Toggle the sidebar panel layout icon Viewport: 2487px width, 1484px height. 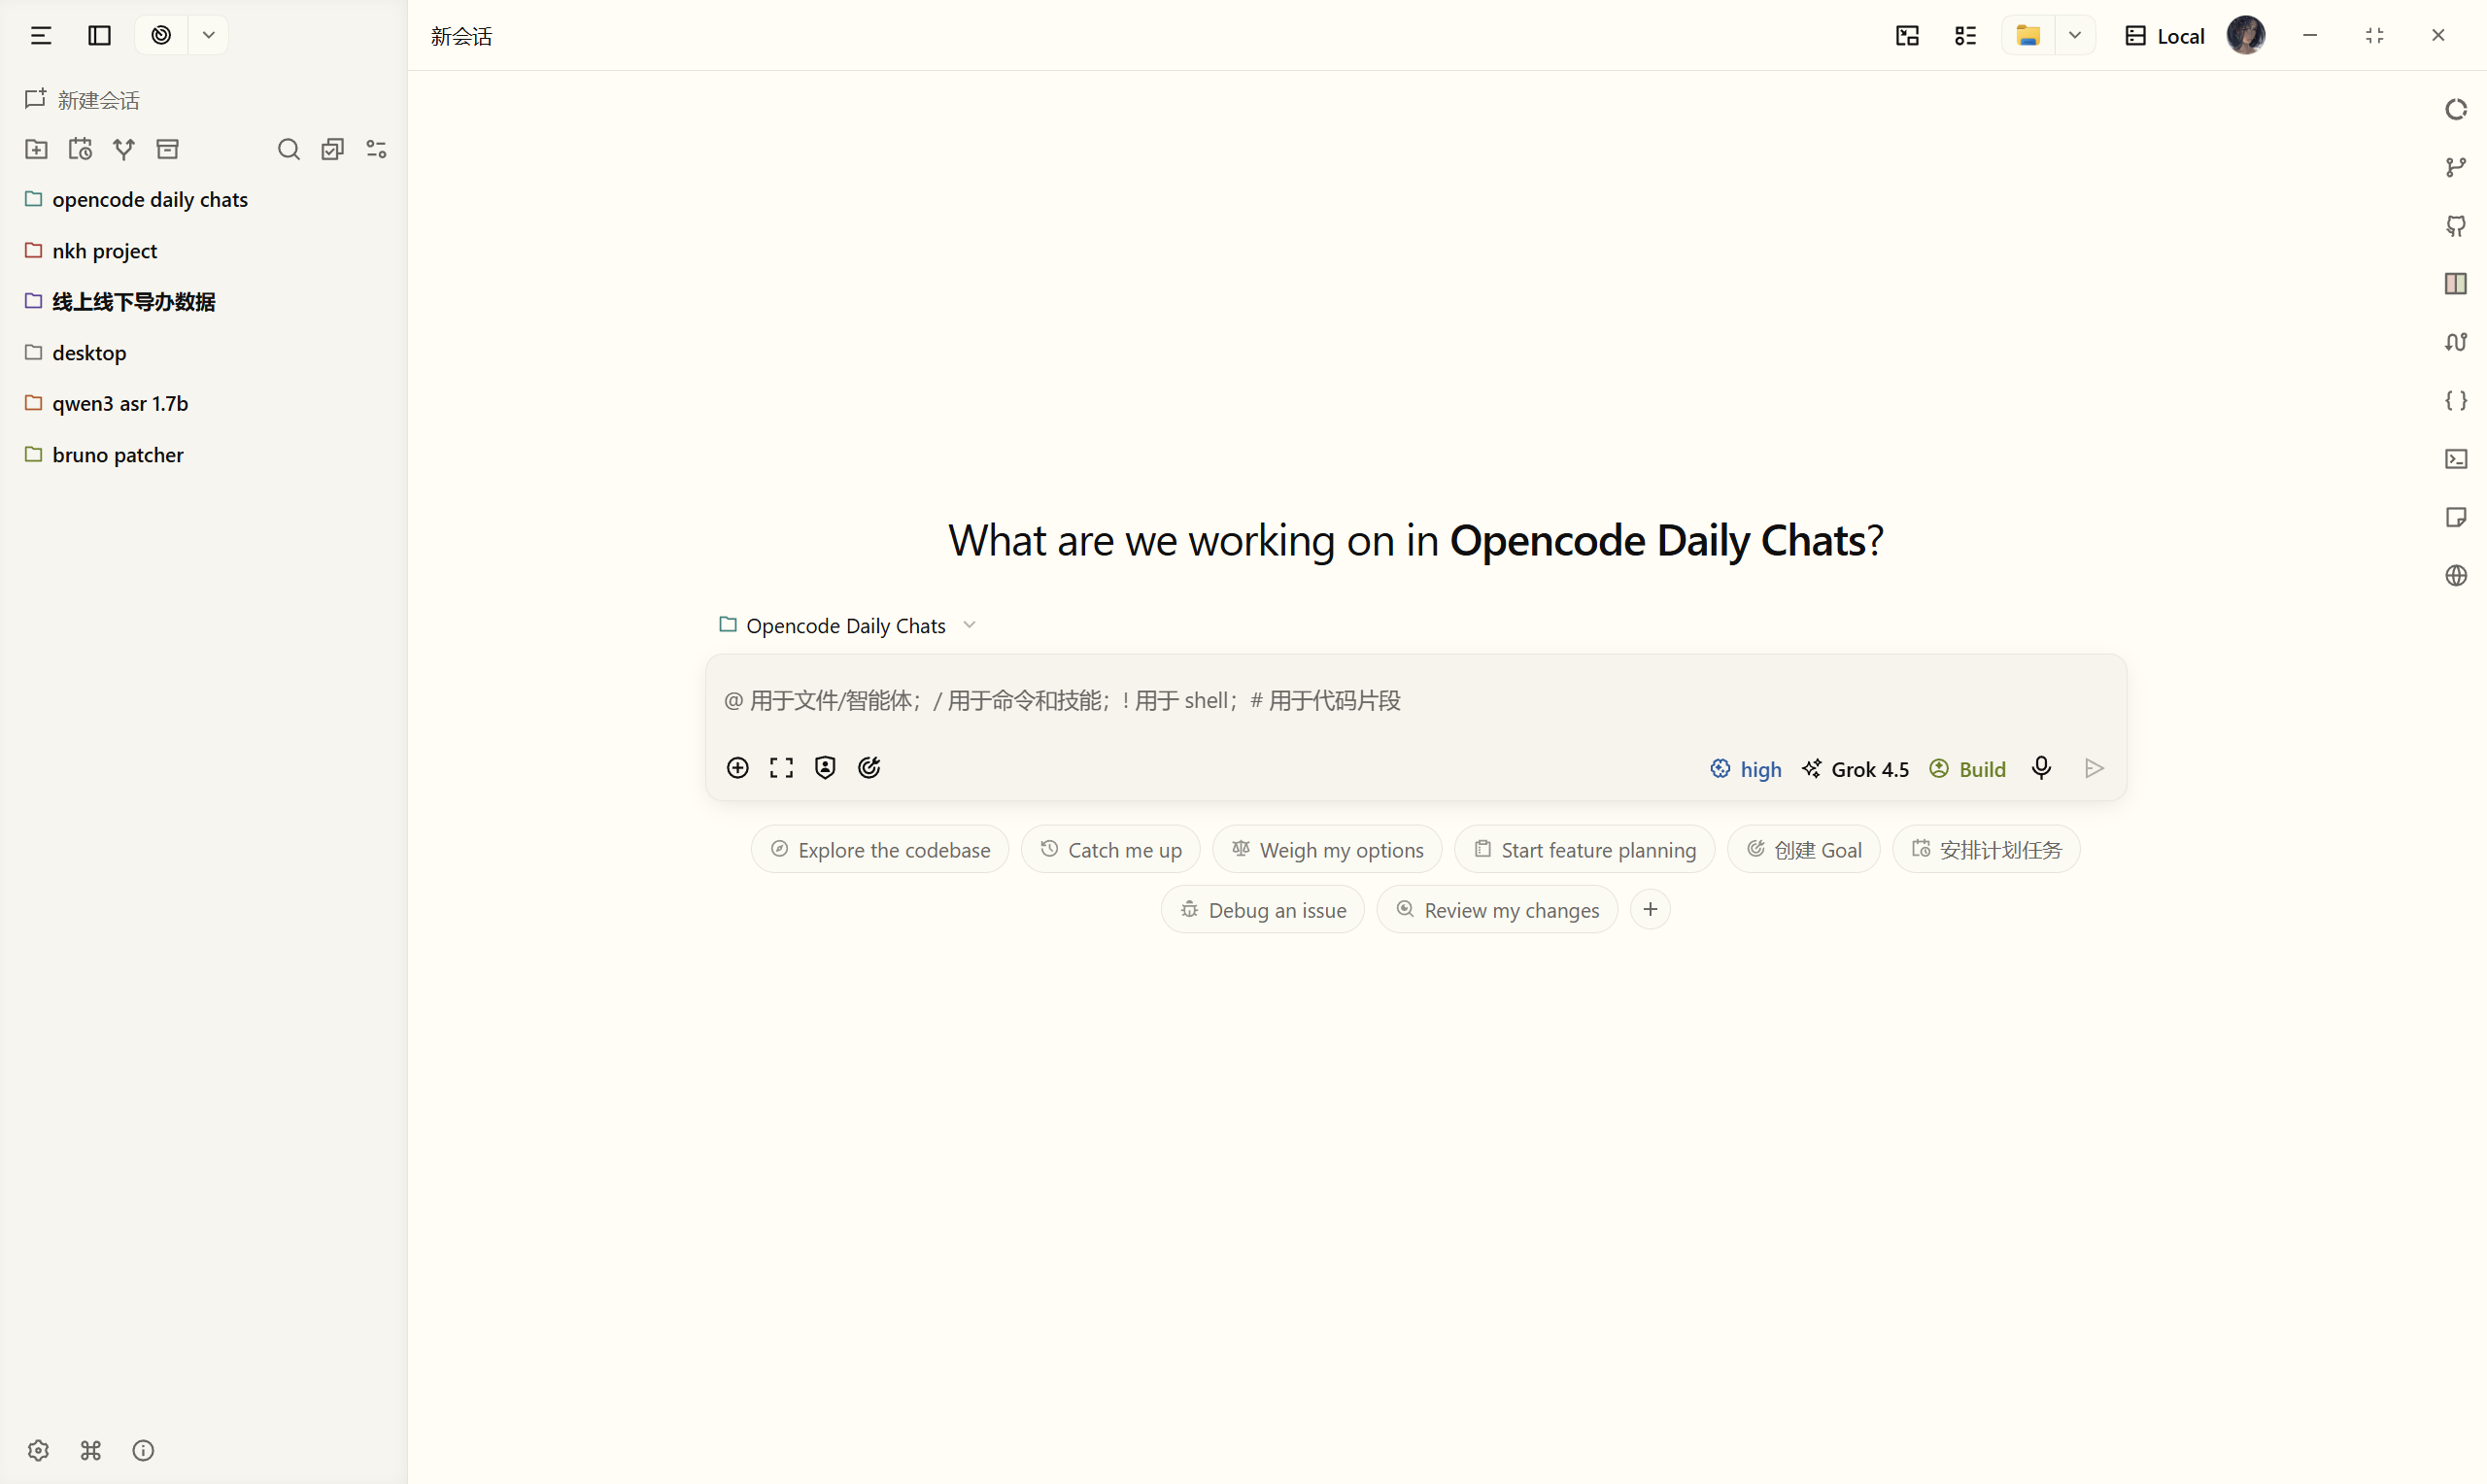click(x=100, y=36)
